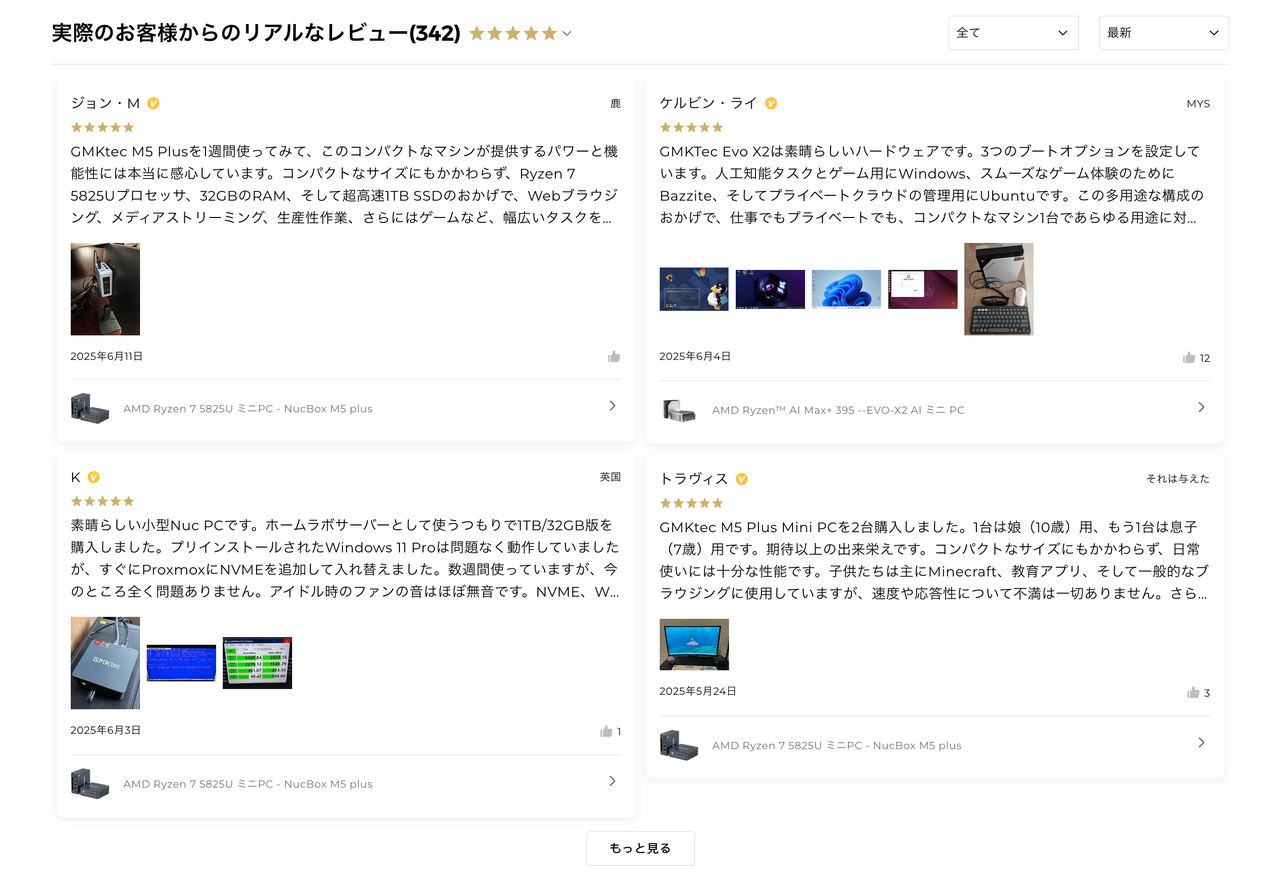Open the photo in ジョン・M's review

coord(105,289)
